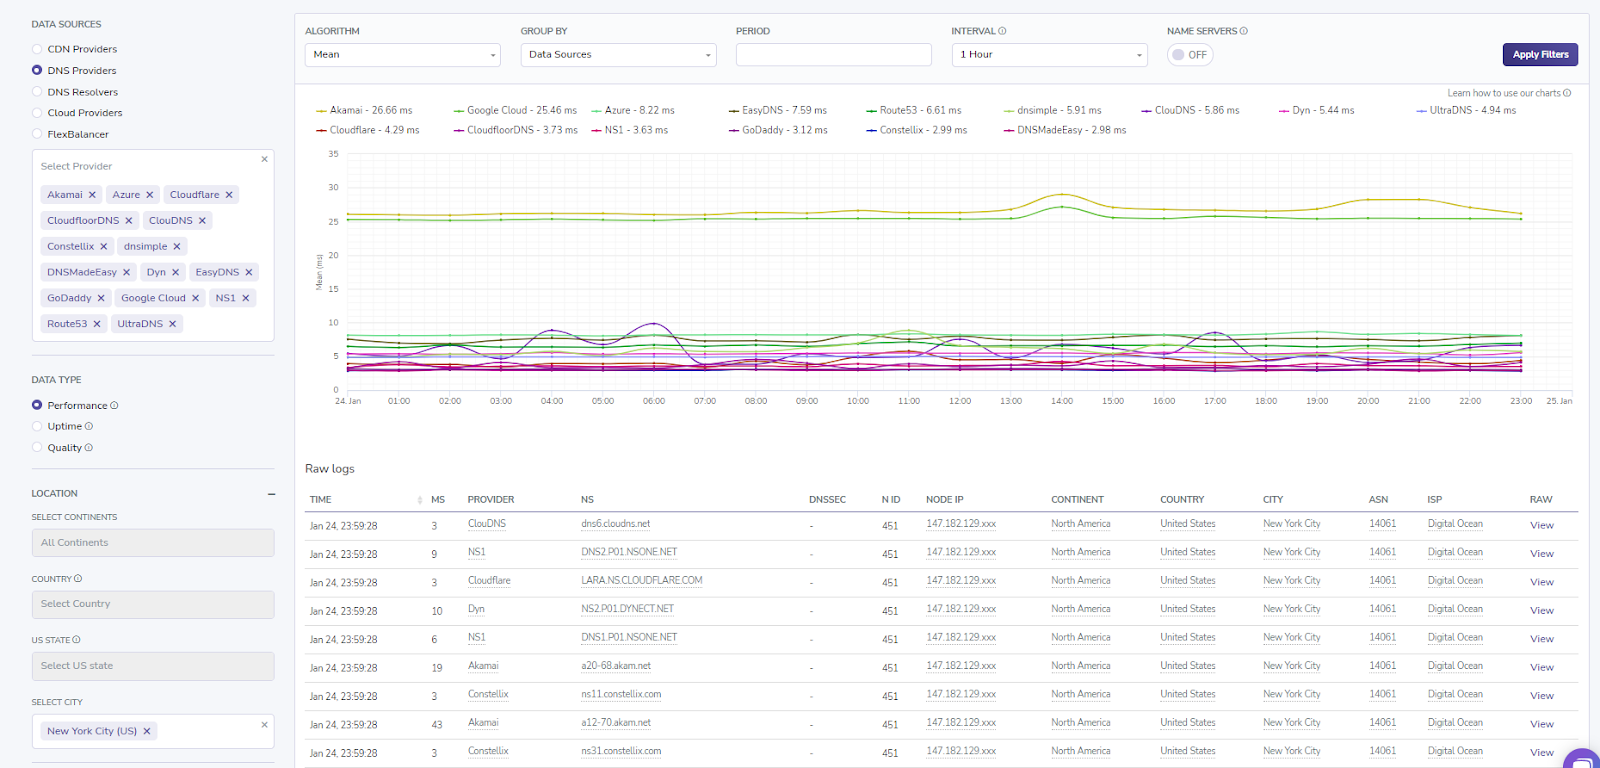This screenshot has height=768, width=1600.
Task: Remove New York City (US) tag
Action: pos(147,731)
